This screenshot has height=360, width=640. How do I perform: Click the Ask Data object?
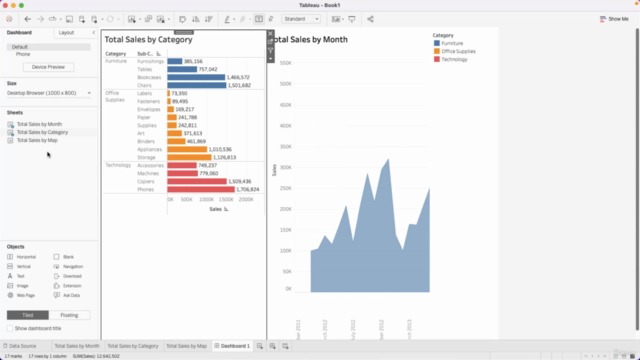point(67,296)
